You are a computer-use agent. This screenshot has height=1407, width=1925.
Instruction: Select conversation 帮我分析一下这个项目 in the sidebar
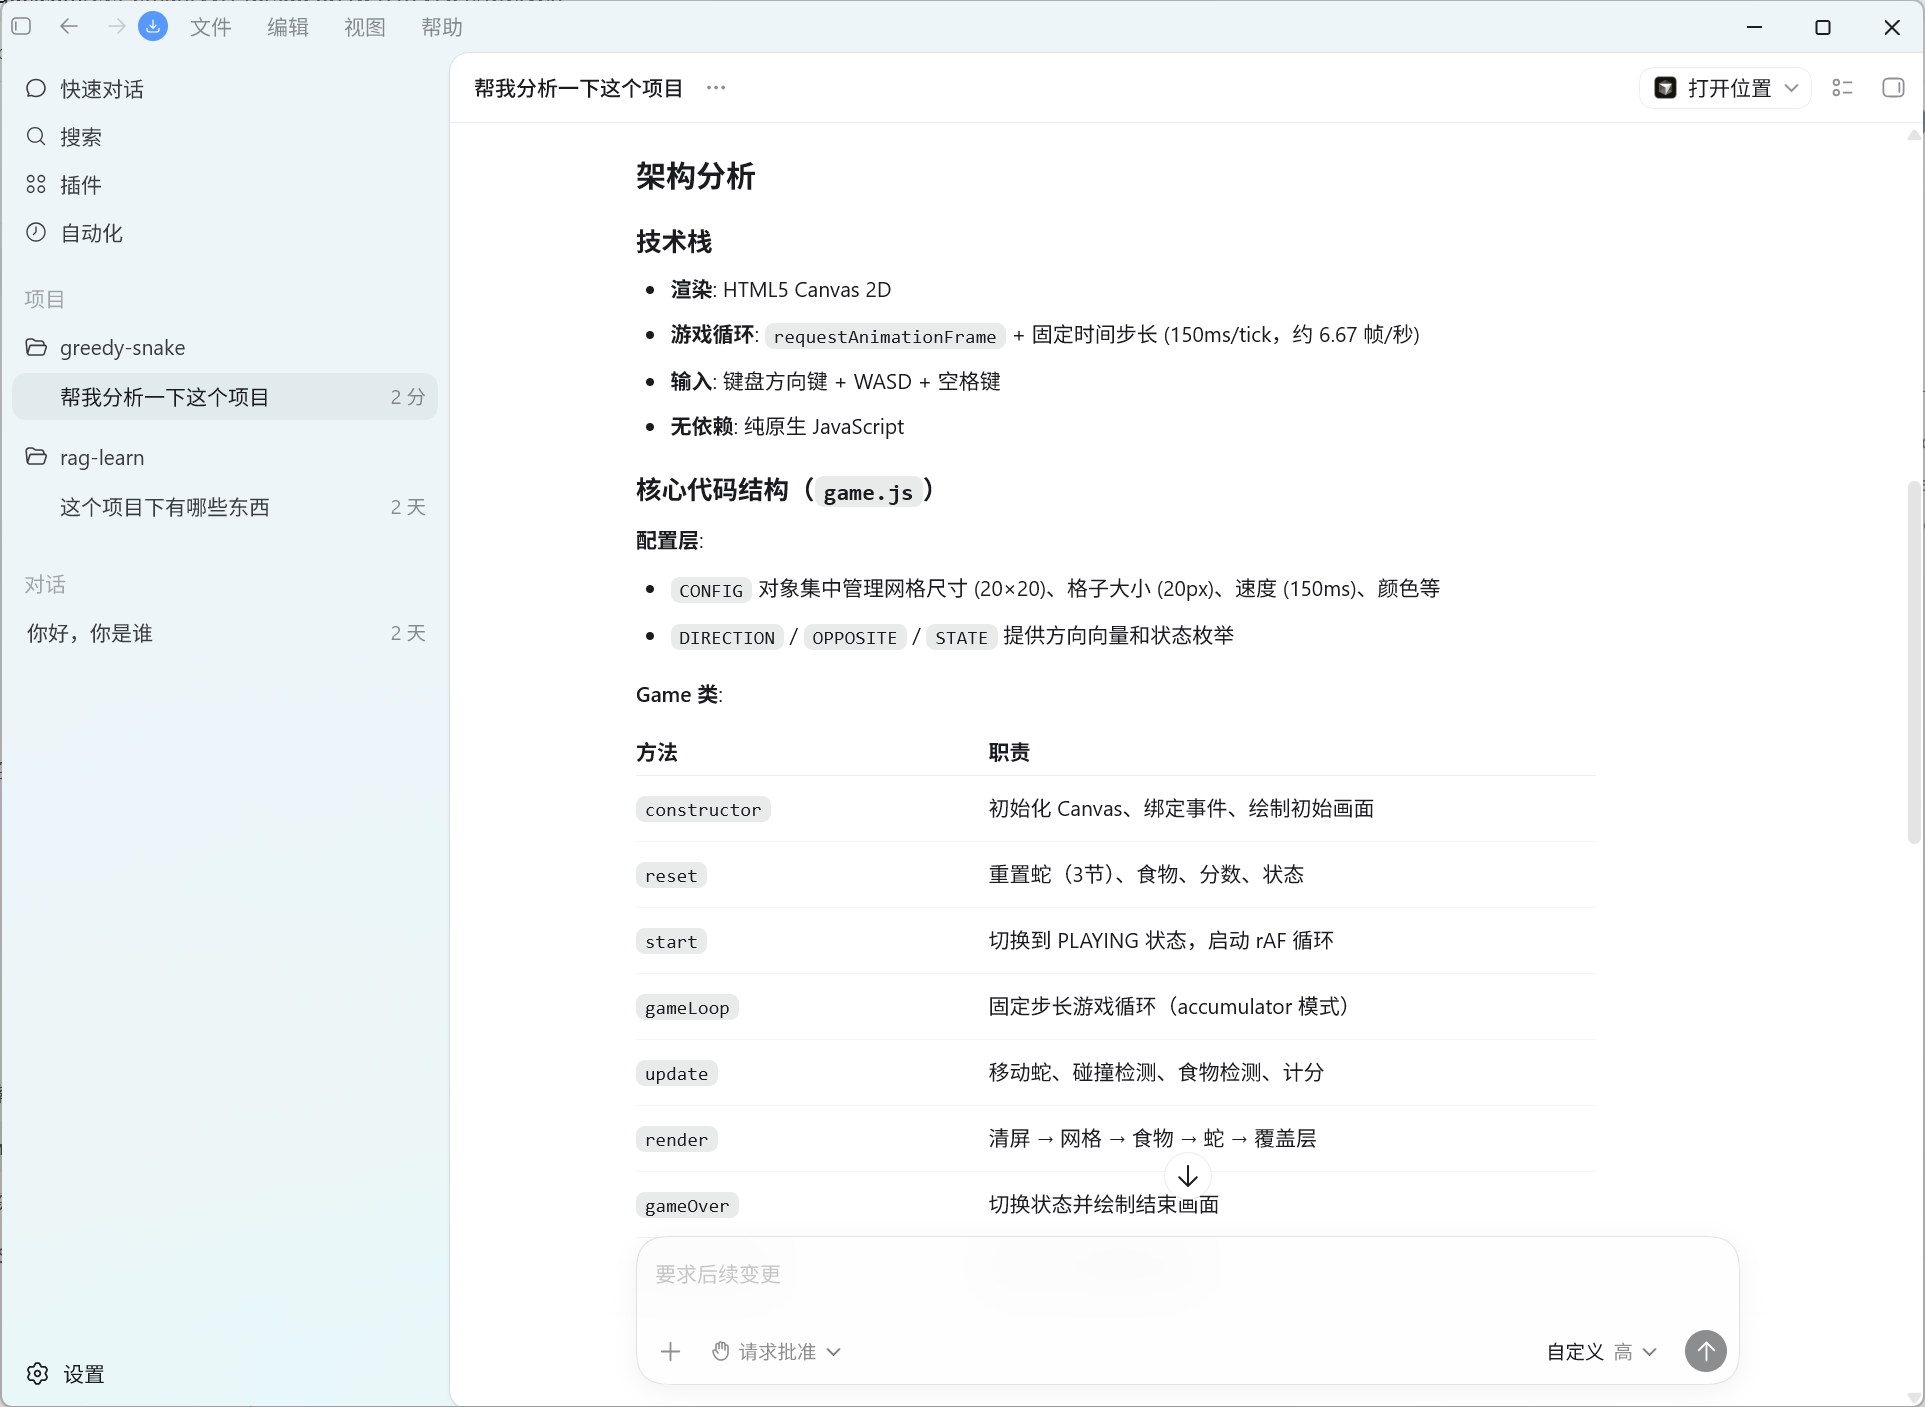[x=225, y=397]
